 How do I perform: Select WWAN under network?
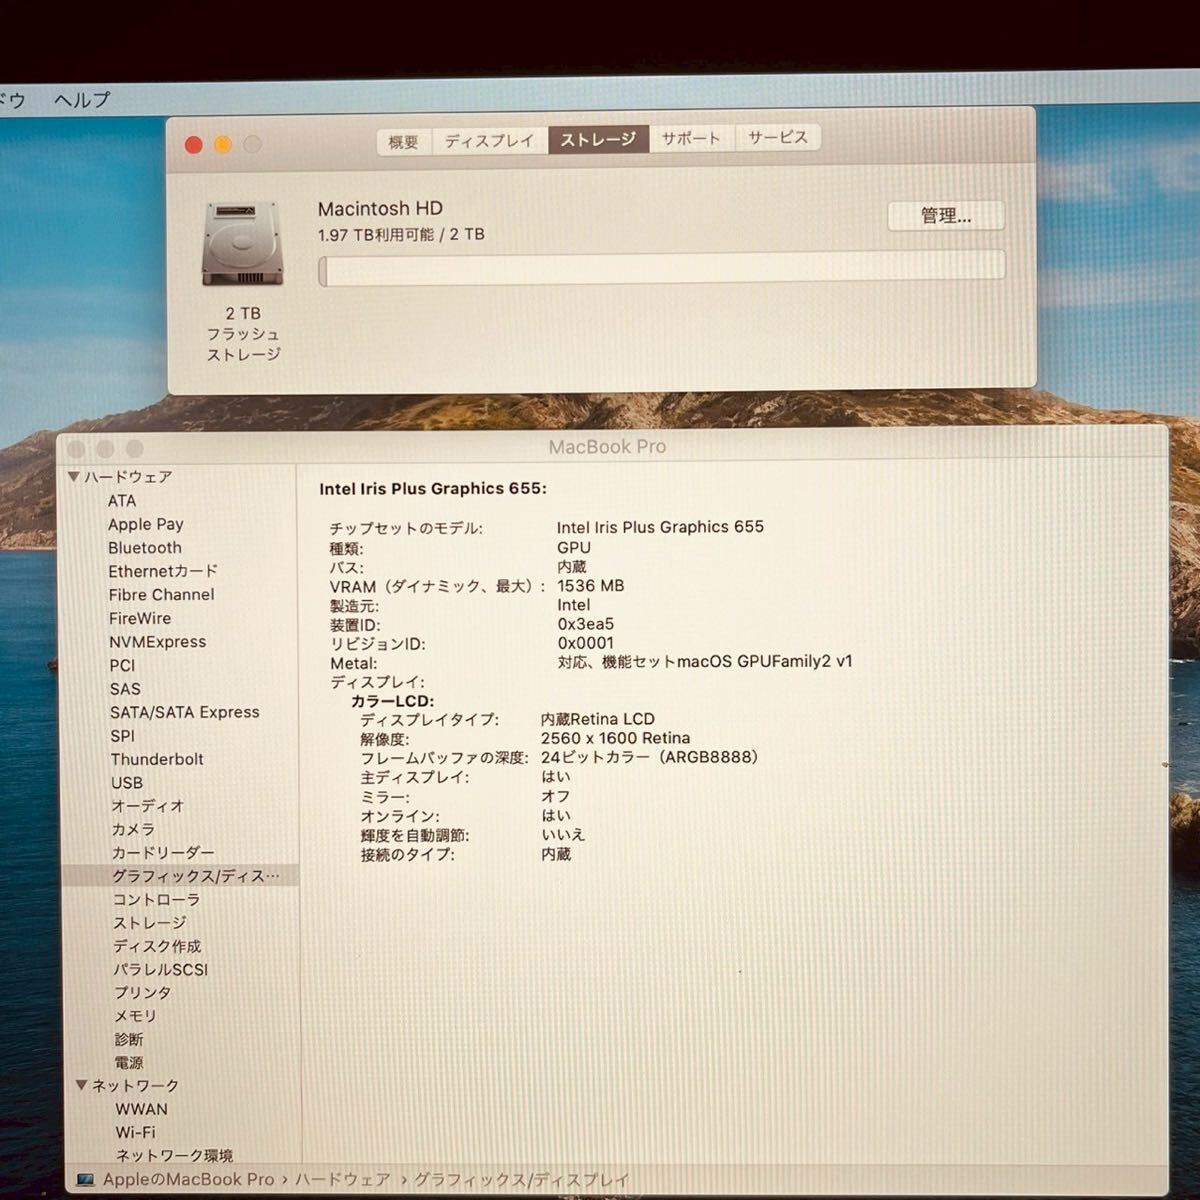coord(141,1109)
